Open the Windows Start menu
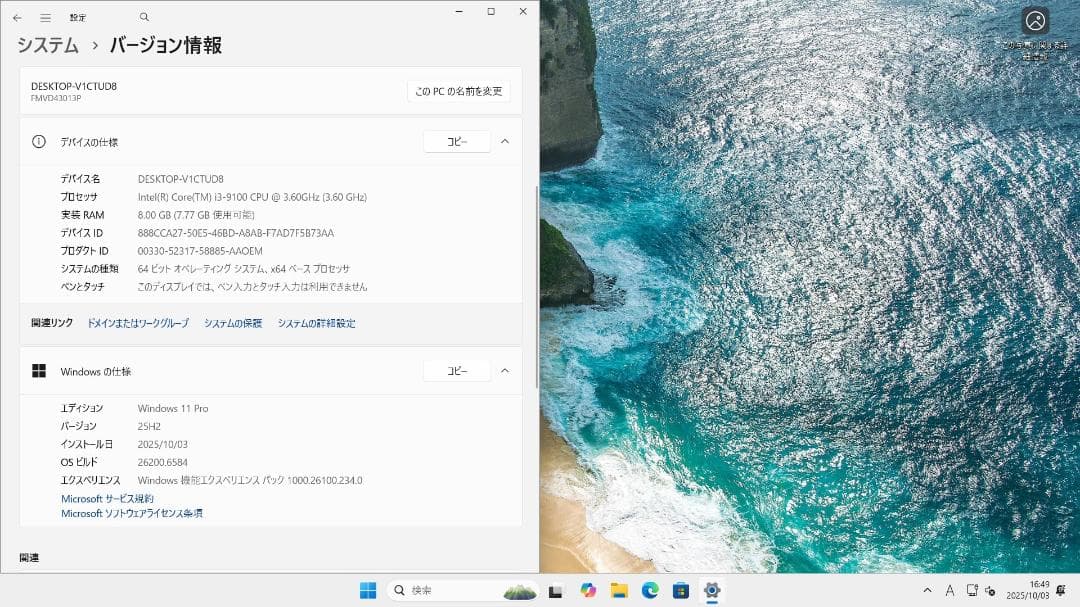This screenshot has width=1080, height=607. 370,590
